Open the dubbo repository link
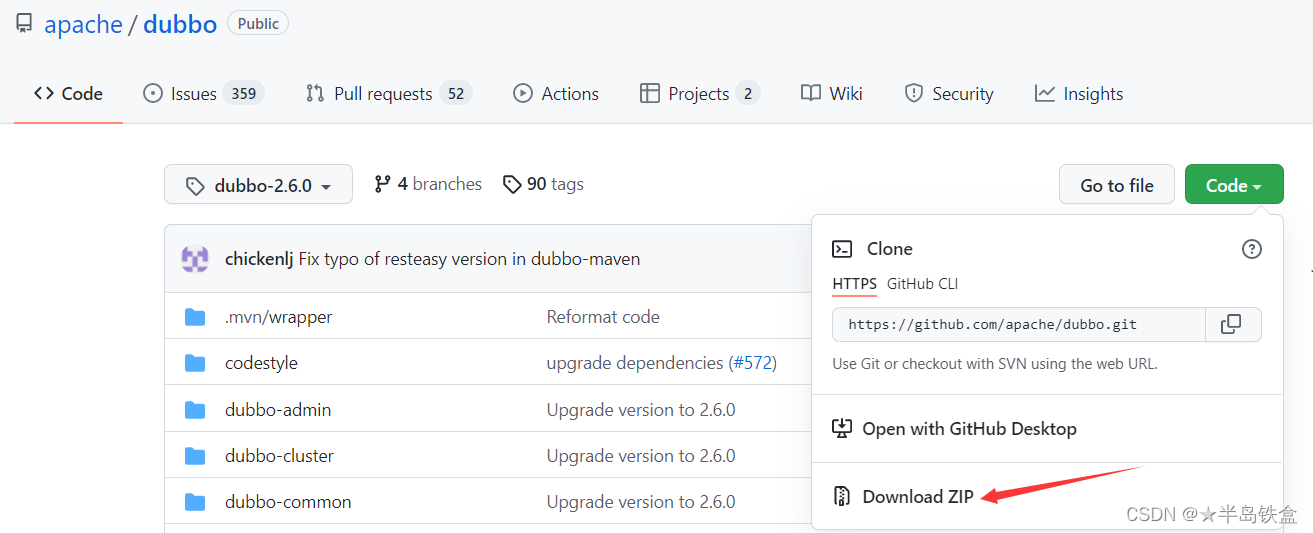Screen dimensions: 1313x533 tap(180, 24)
